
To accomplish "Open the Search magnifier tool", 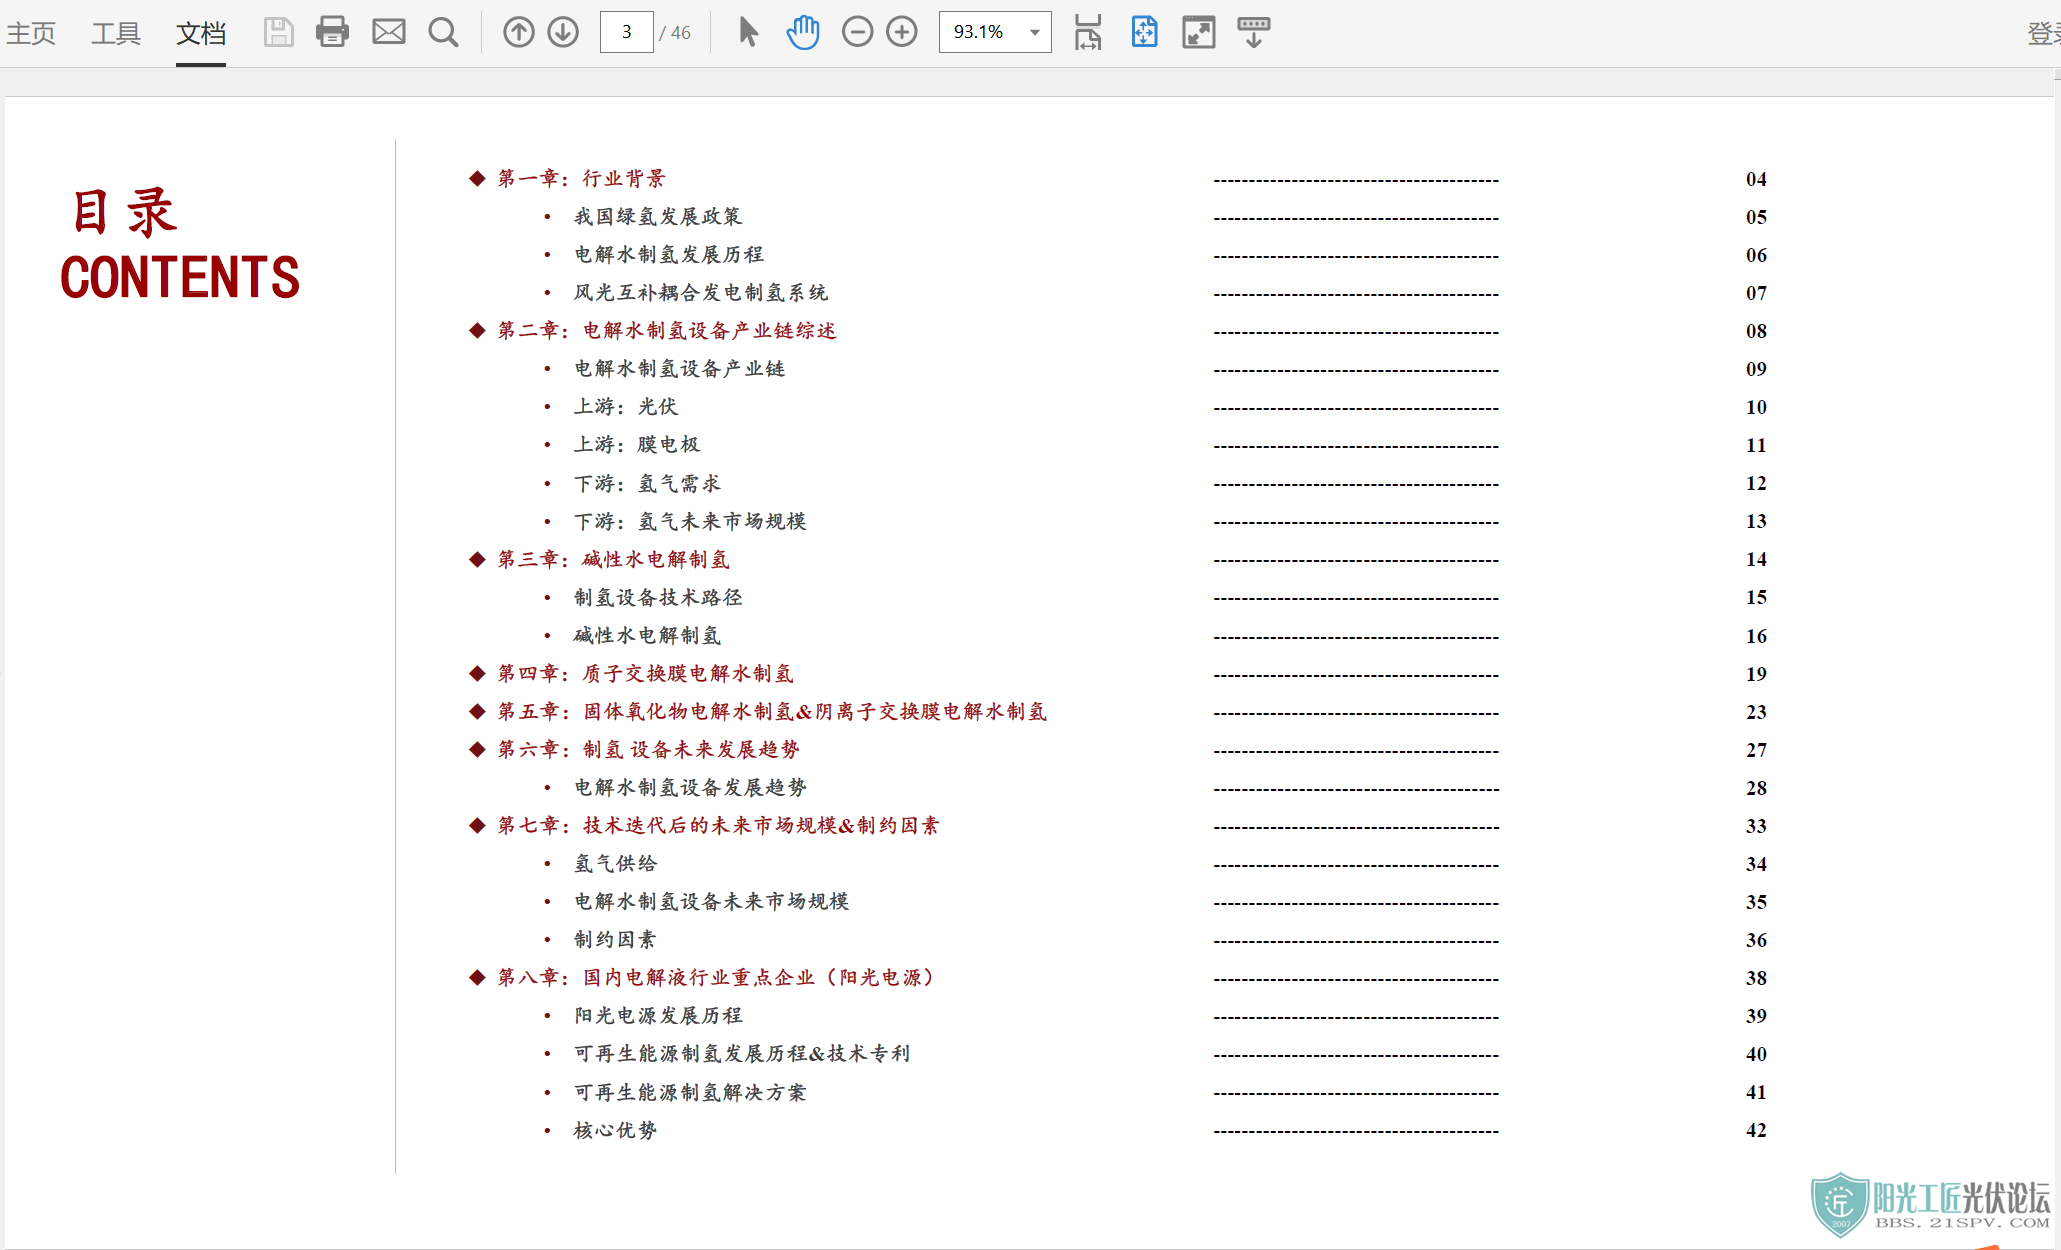I will click(443, 33).
